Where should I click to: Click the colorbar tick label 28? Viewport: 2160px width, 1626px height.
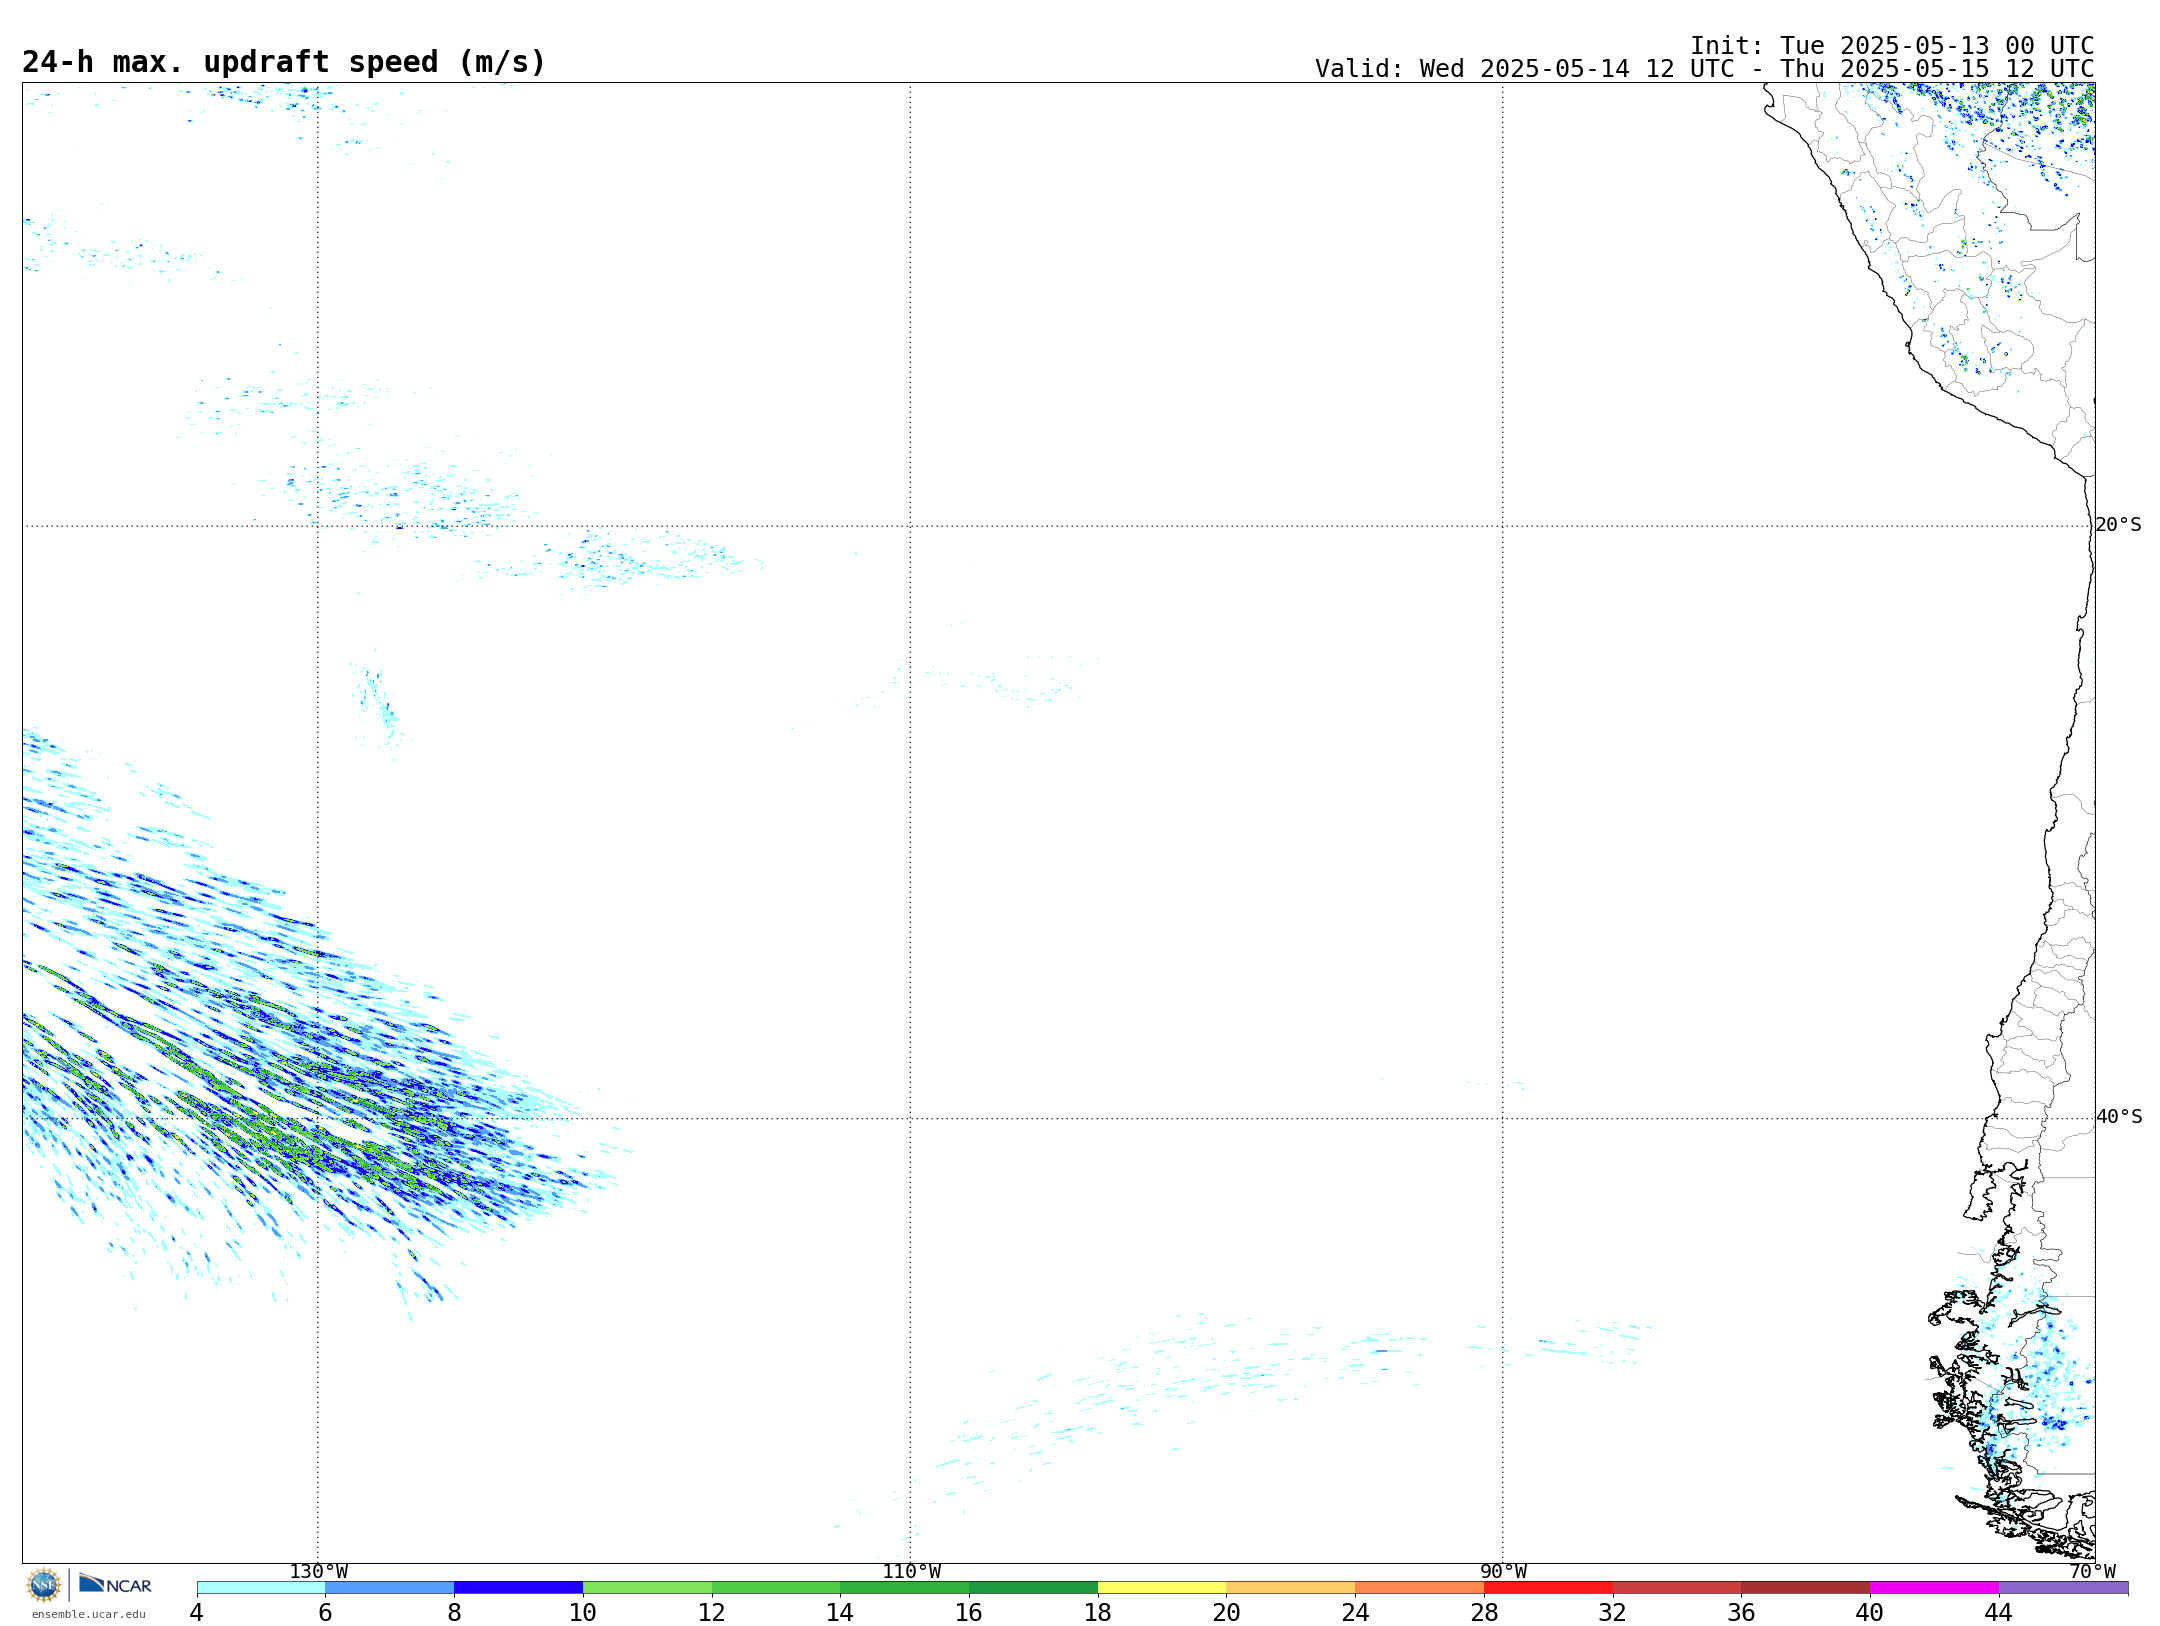point(1484,1612)
